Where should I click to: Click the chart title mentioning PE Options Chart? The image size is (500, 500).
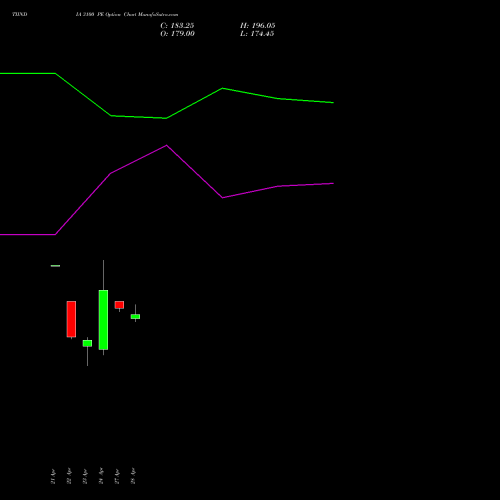click(127, 15)
